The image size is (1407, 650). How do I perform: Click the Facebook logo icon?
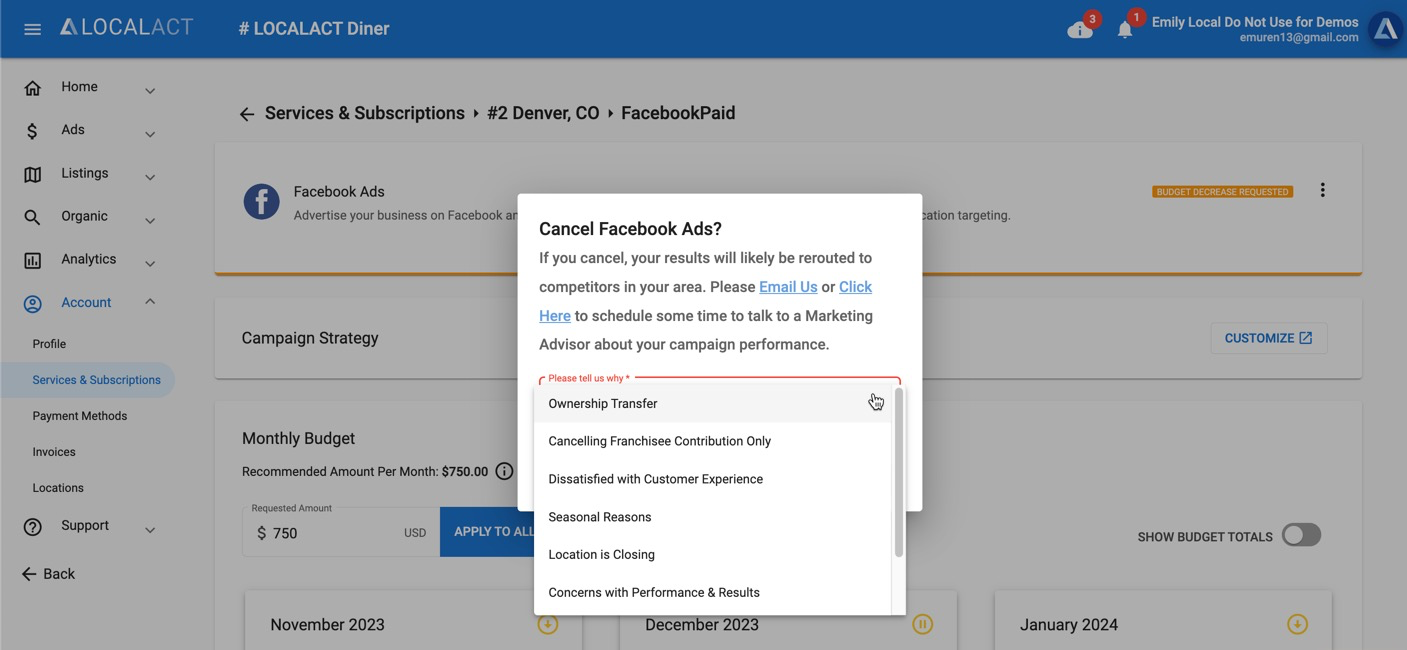(262, 202)
